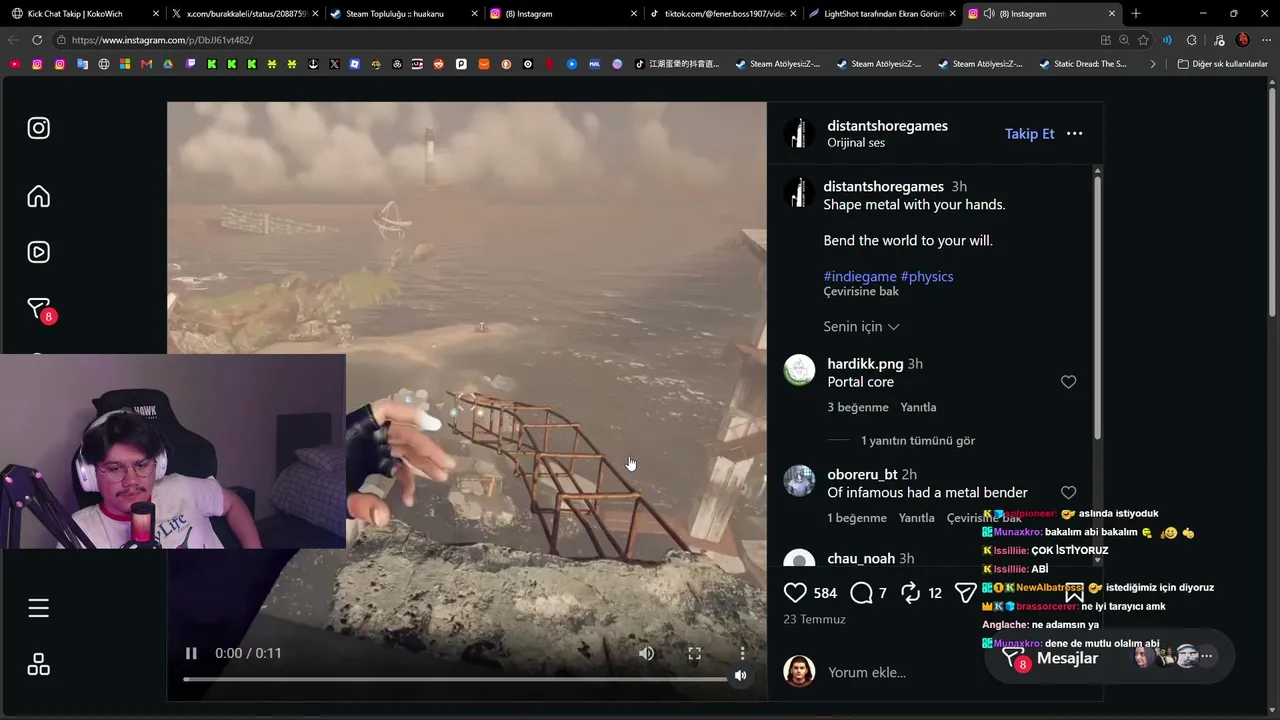Like oboreru_bt's metal bender comment

1068,493
